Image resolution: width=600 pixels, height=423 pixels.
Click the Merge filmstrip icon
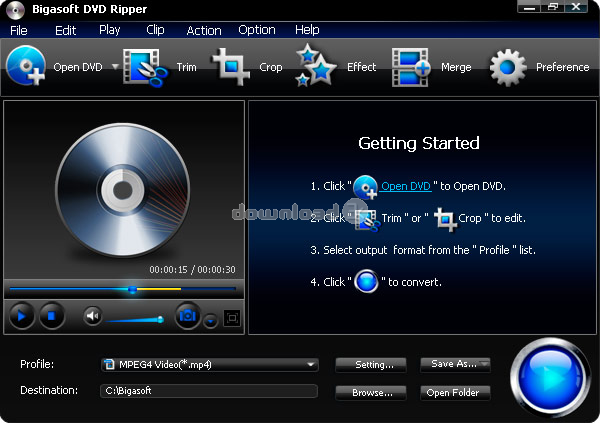tap(411, 67)
